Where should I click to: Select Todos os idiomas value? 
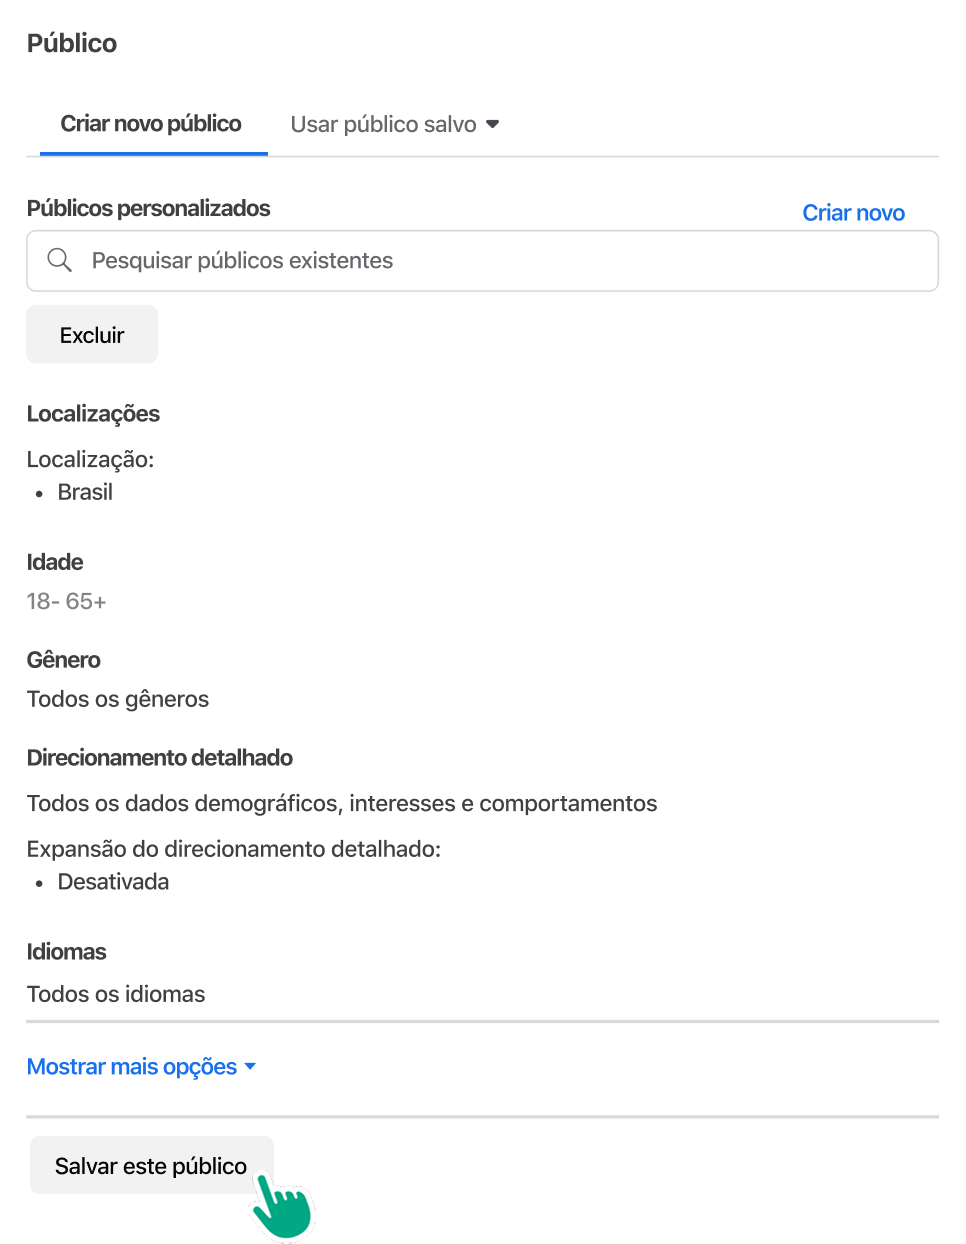tap(116, 994)
